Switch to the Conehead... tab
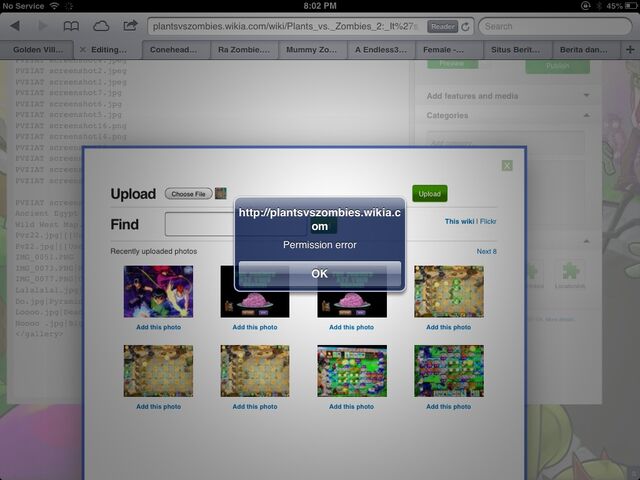This screenshot has width=640, height=480. coord(174,49)
